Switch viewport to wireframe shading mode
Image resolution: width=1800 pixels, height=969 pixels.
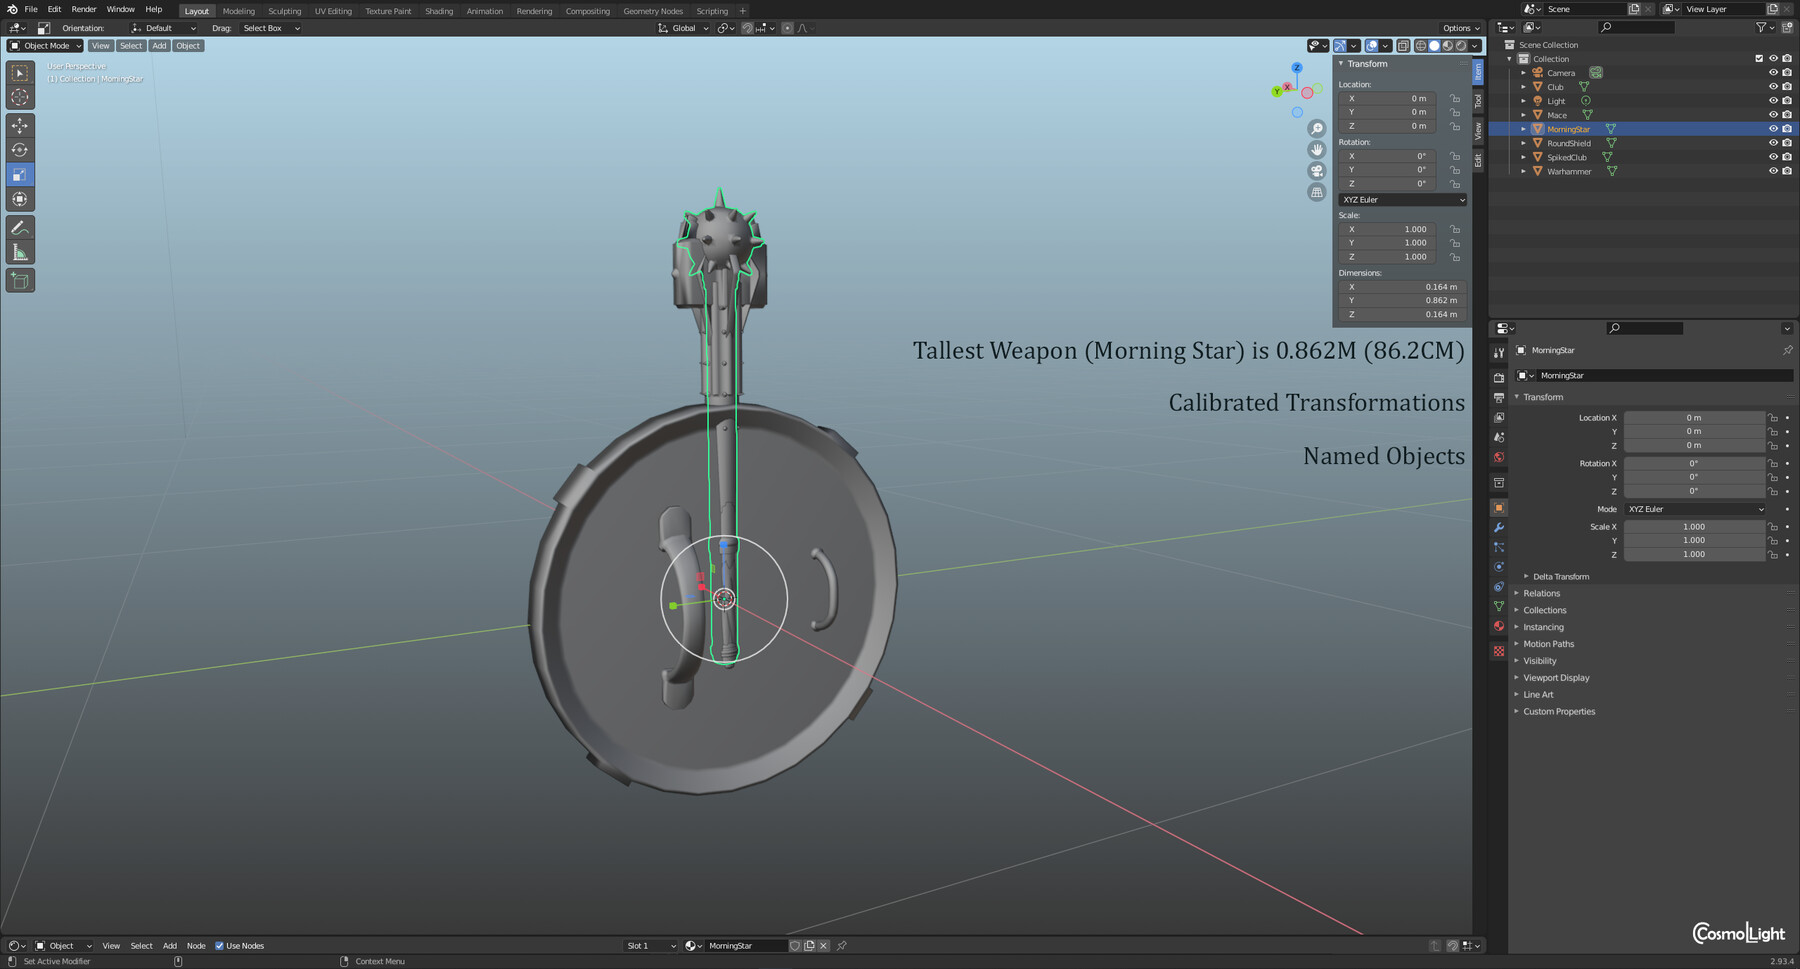pos(1420,45)
